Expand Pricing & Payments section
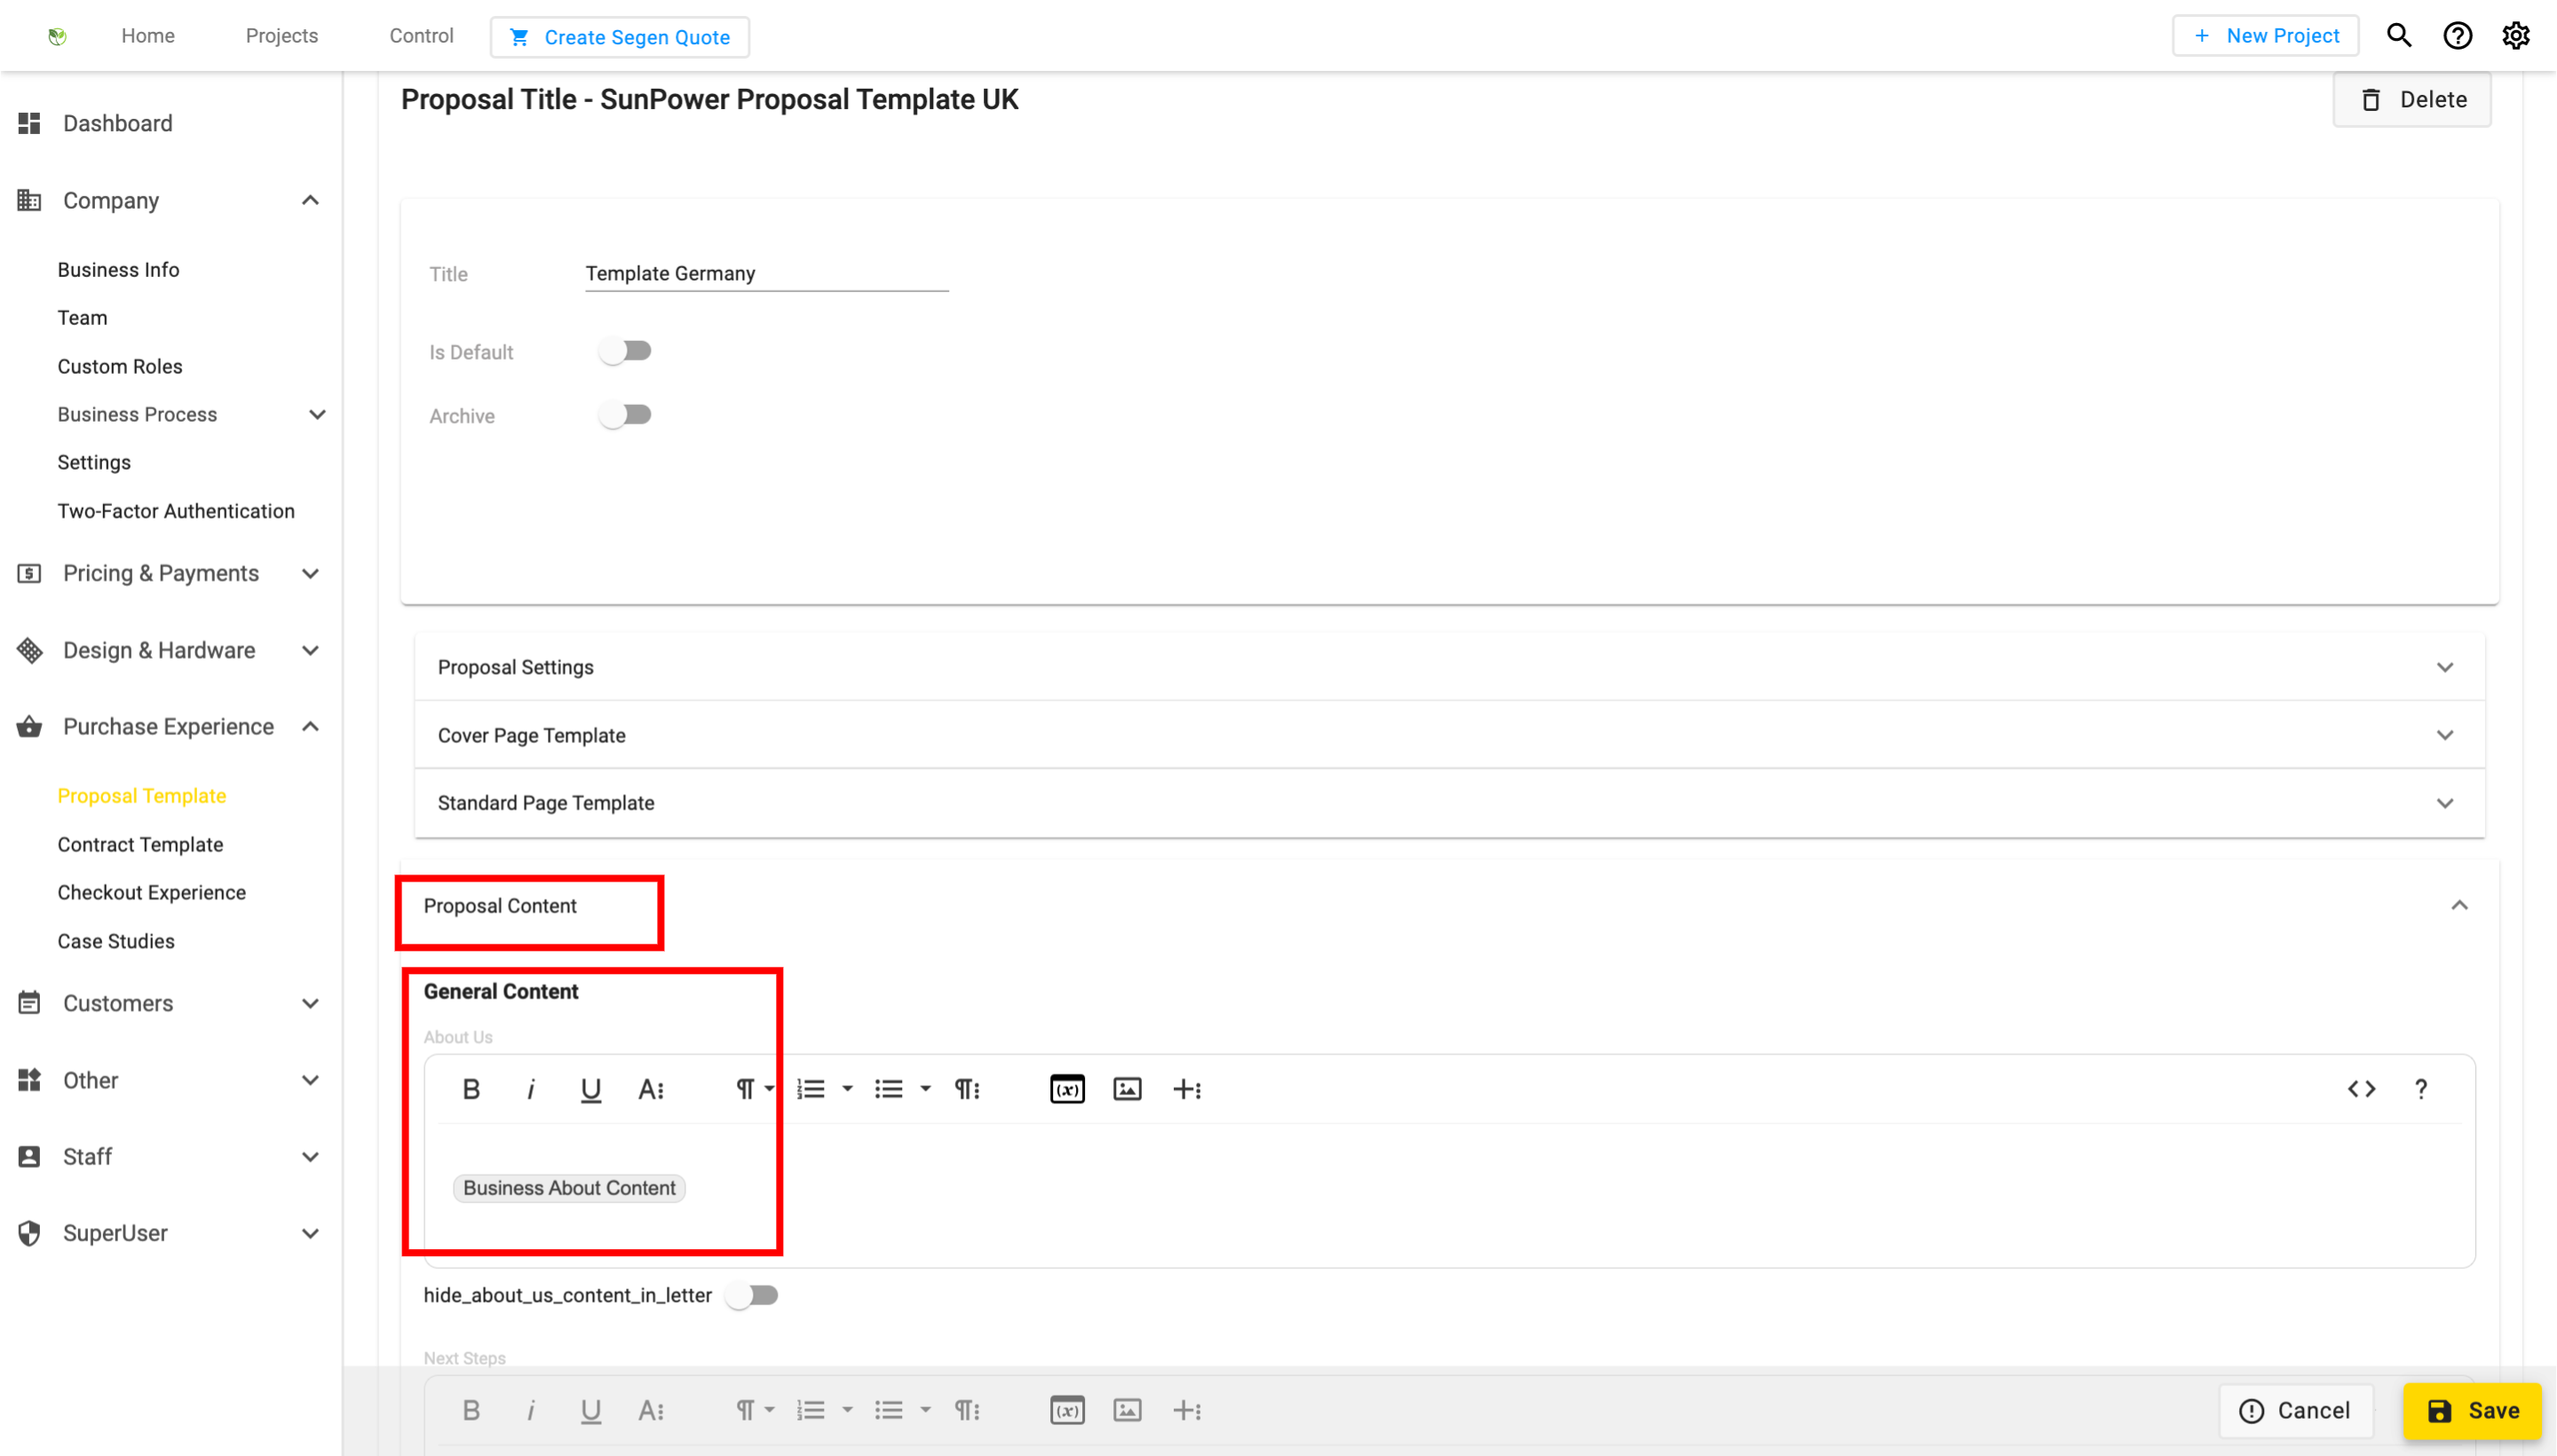This screenshot has width=2557, height=1456. [x=310, y=574]
